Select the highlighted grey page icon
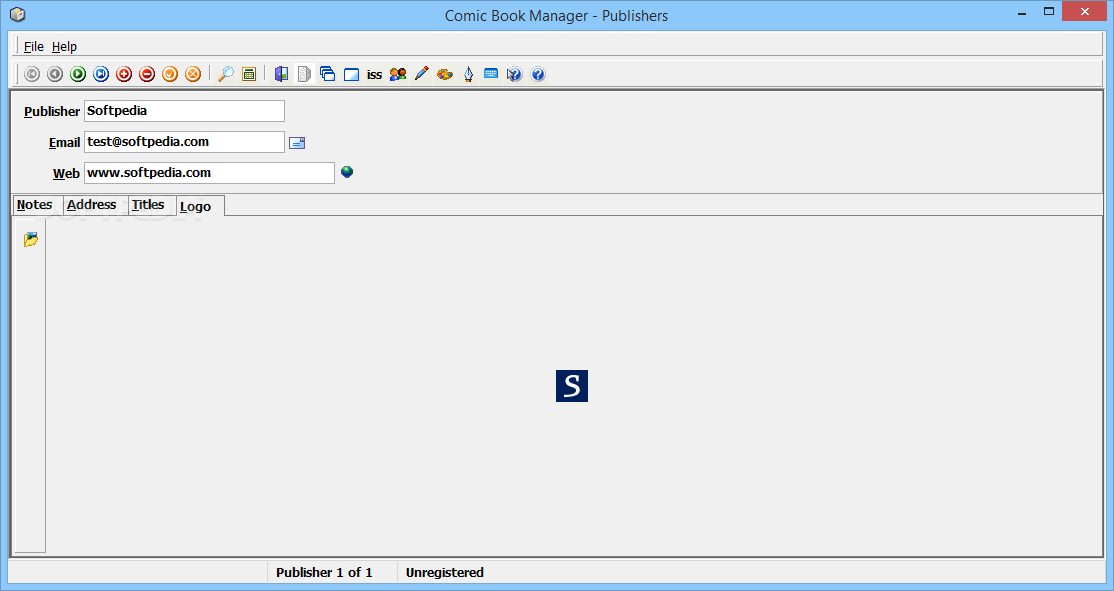 tap(304, 74)
